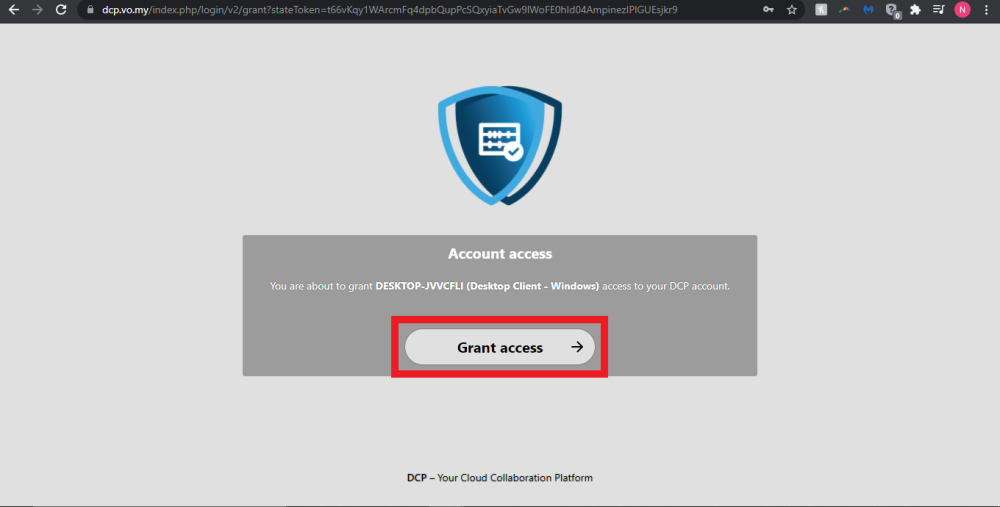This screenshot has height=507, width=1000.
Task: Open saved passwords key icon
Action: (x=768, y=10)
